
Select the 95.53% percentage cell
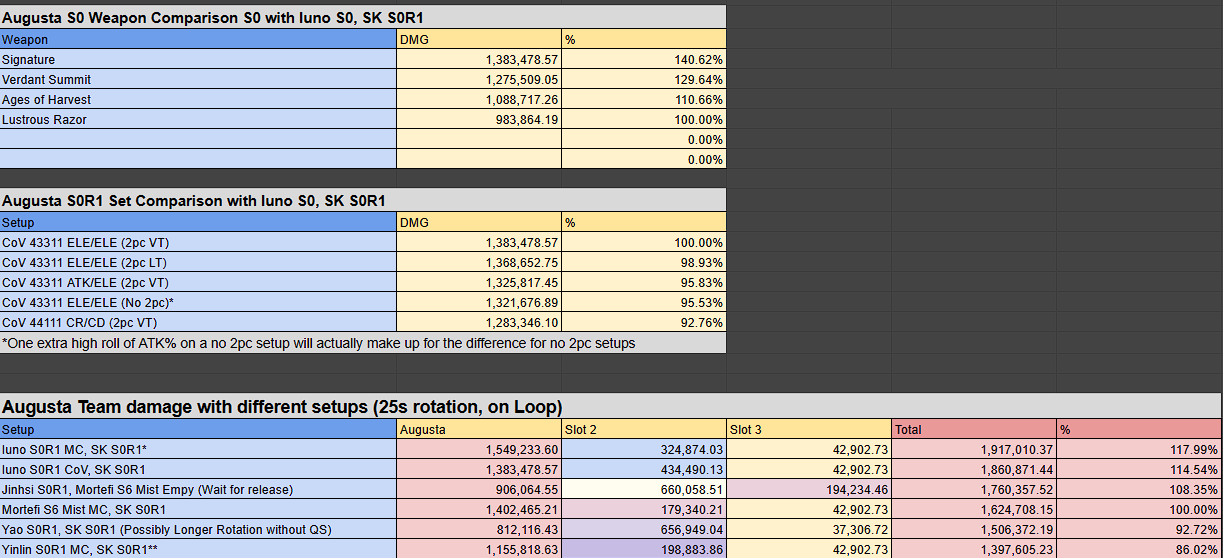[644, 303]
